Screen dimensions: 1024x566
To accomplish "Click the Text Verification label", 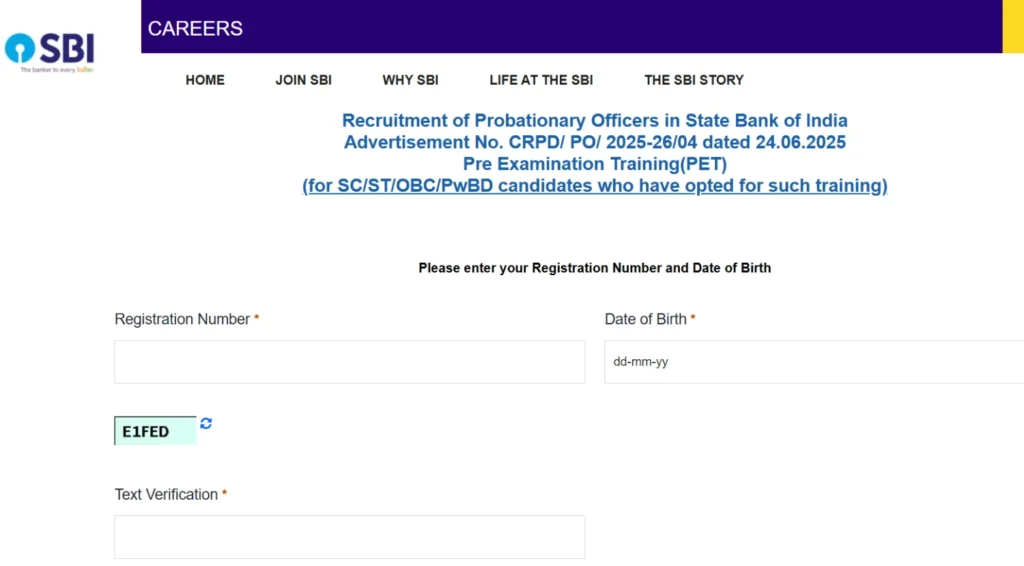I will coord(167,494).
